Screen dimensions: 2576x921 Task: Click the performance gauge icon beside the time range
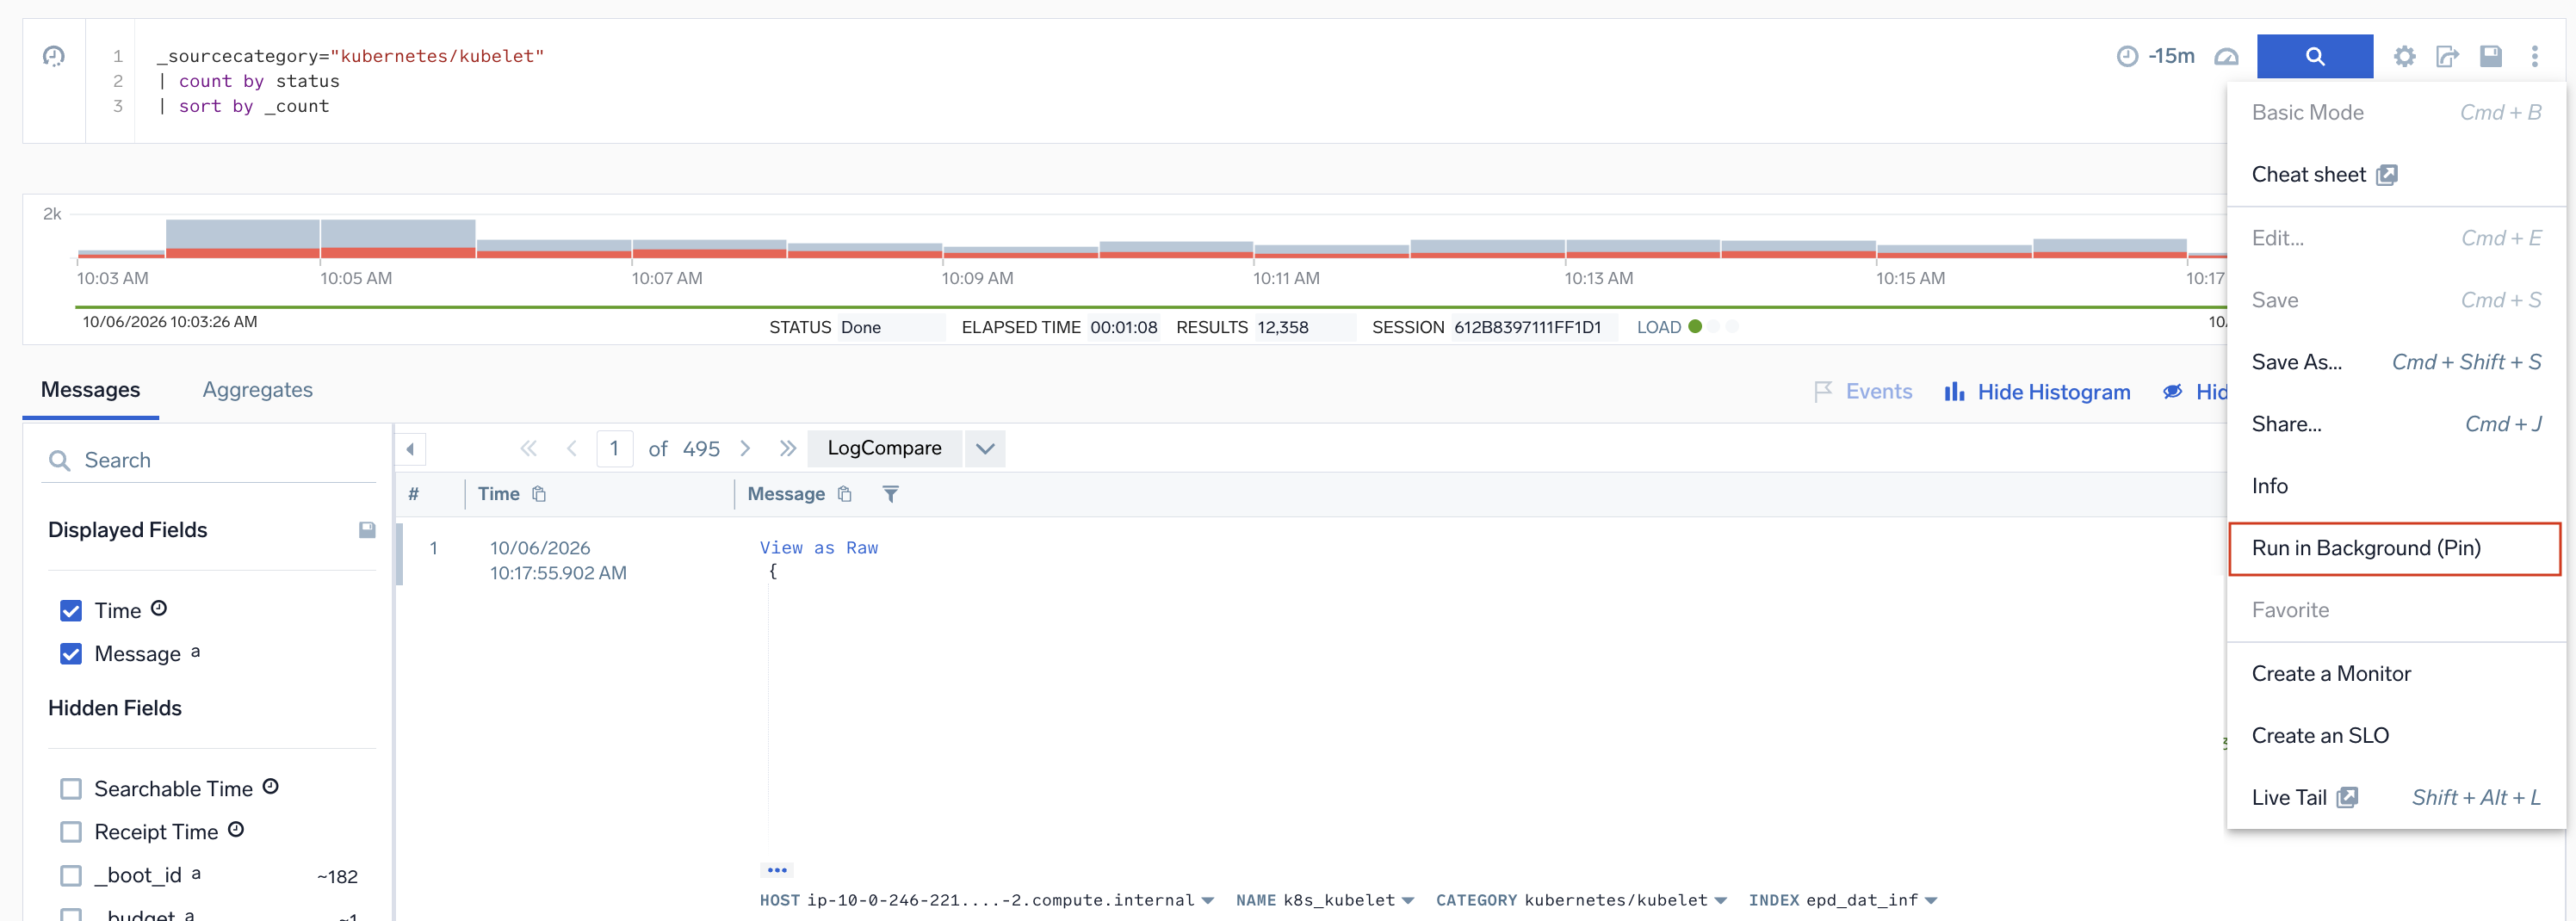(x=2226, y=56)
